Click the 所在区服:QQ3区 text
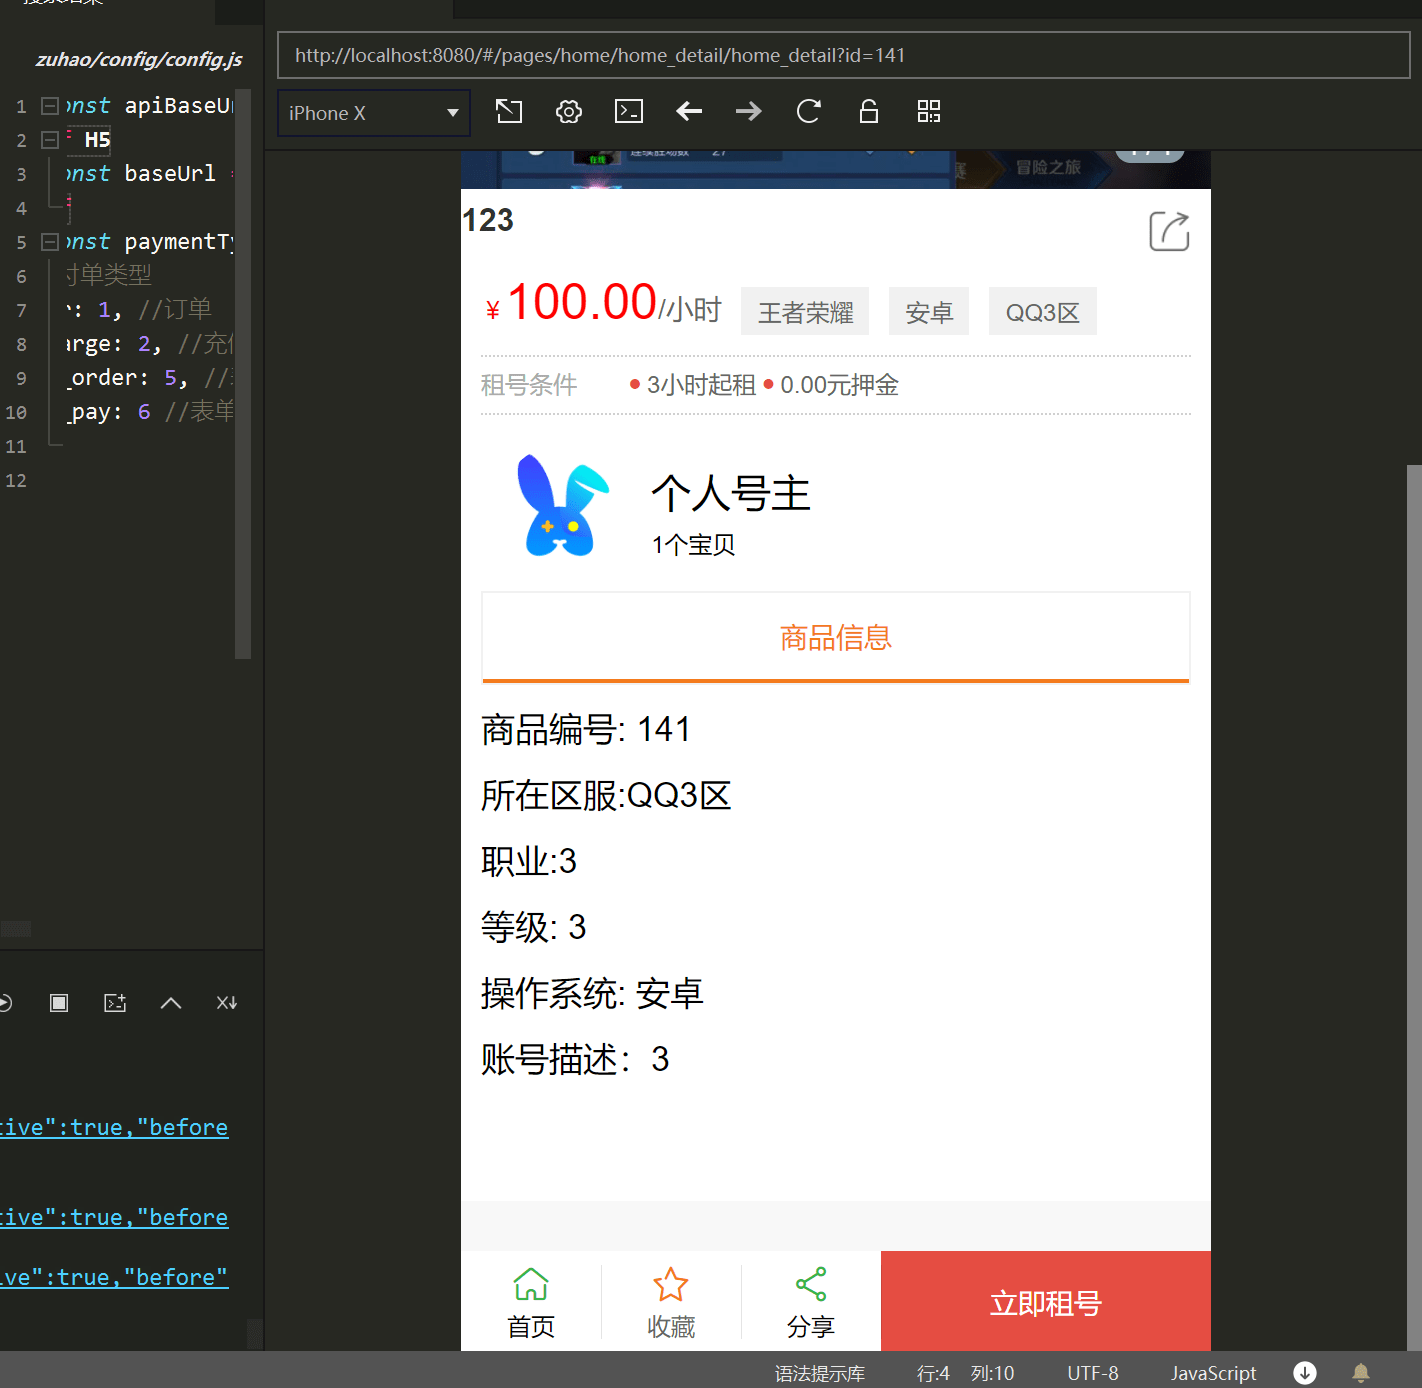The width and height of the screenshot is (1422, 1388). pos(606,795)
